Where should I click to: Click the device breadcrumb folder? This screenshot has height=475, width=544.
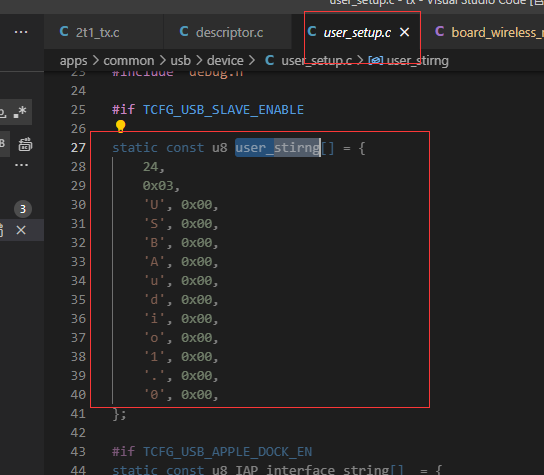click(225, 61)
